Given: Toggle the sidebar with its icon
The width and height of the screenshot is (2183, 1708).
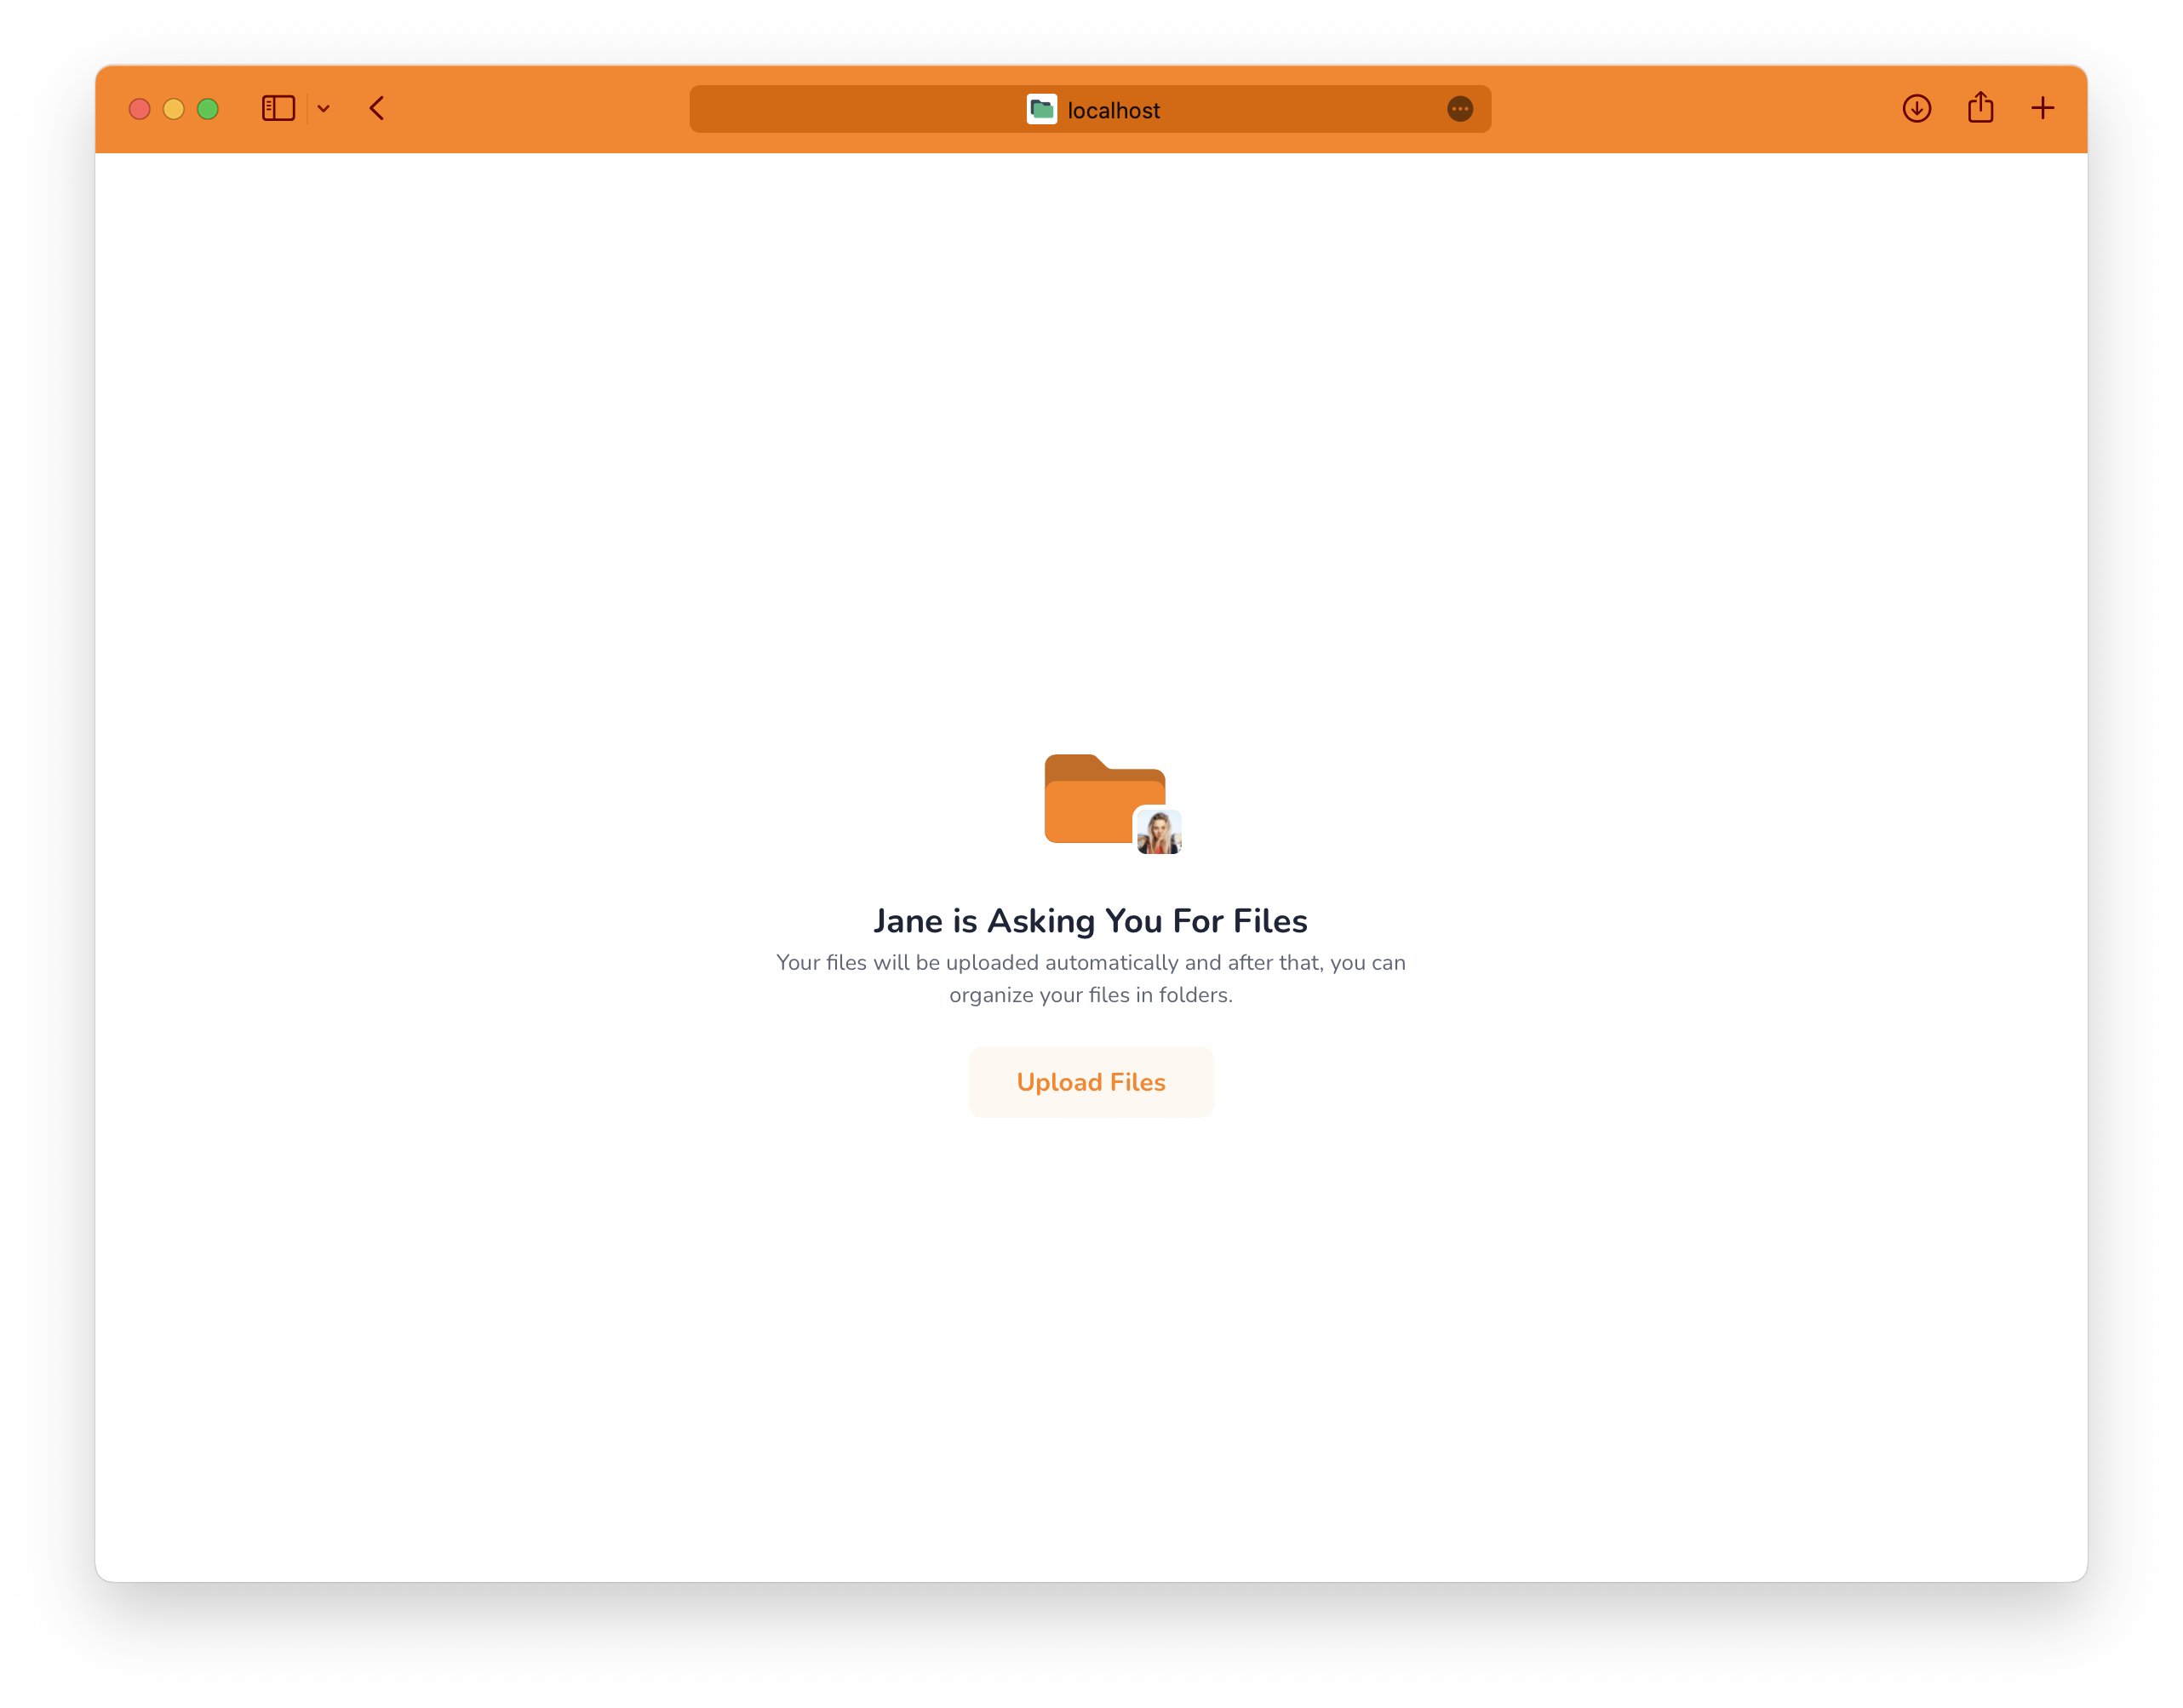Looking at the screenshot, I should tap(278, 108).
